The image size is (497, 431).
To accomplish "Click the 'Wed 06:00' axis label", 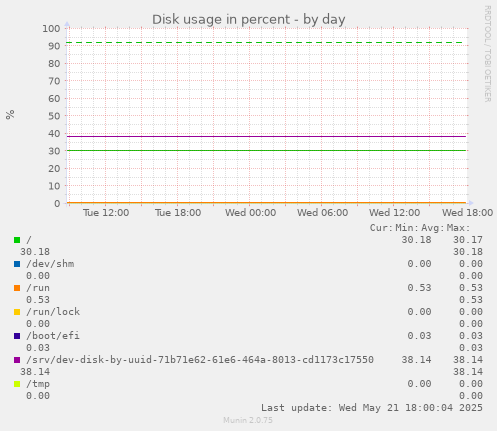I will point(322,213).
